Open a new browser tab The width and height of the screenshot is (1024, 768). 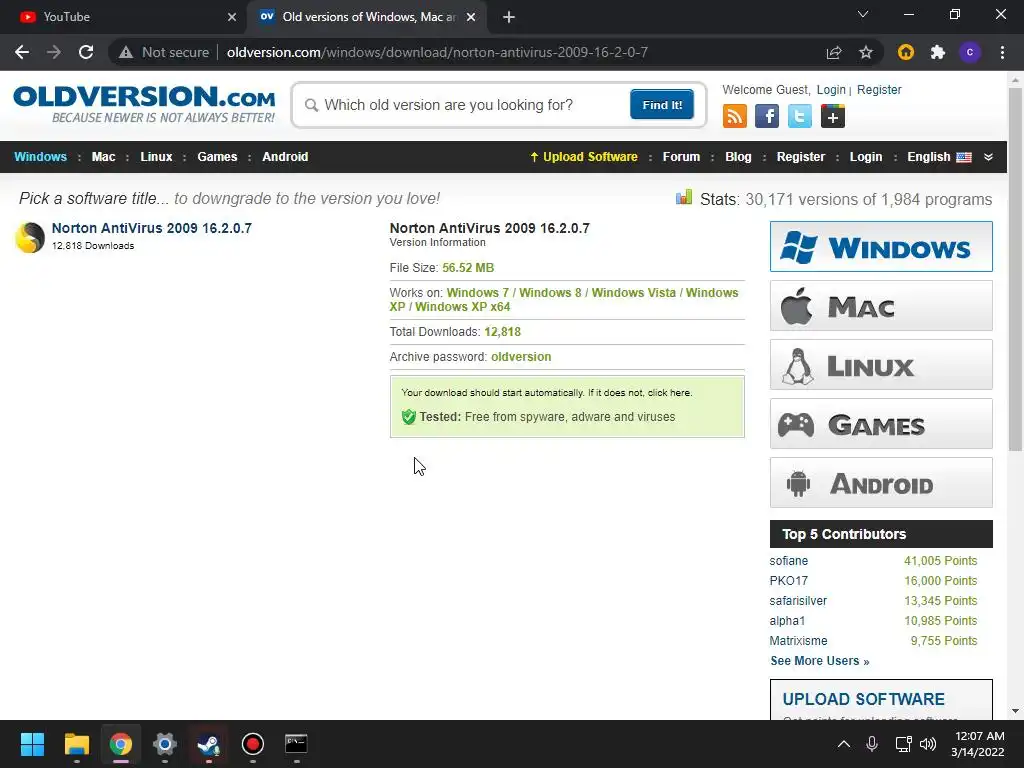pyautogui.click(x=509, y=17)
